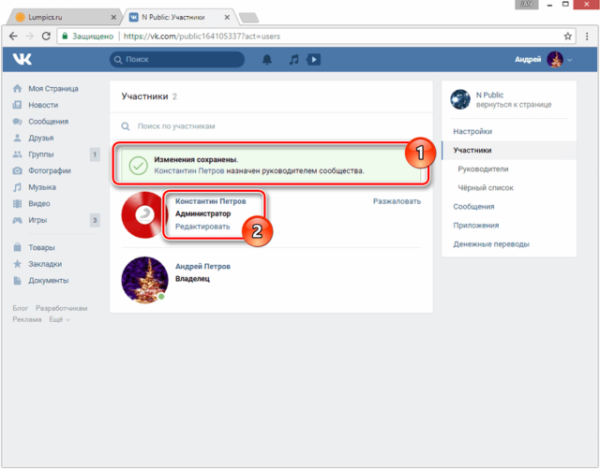Screen dimensions: 600x470
Task: Reload the page with refresh icon
Action: click(x=46, y=36)
